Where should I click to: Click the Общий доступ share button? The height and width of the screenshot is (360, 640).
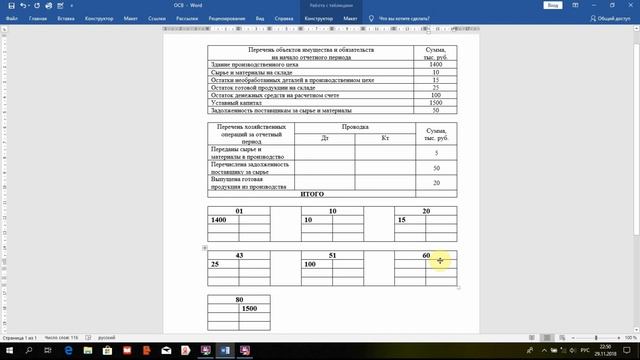tap(610, 18)
